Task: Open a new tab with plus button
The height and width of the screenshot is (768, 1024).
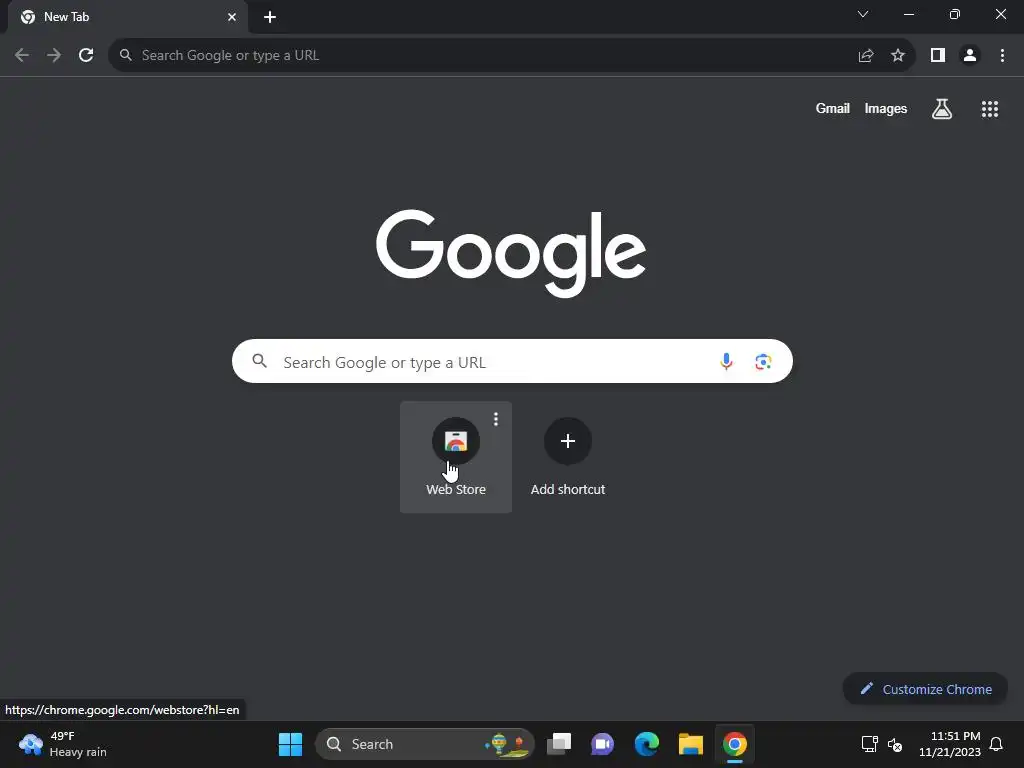Action: point(270,17)
